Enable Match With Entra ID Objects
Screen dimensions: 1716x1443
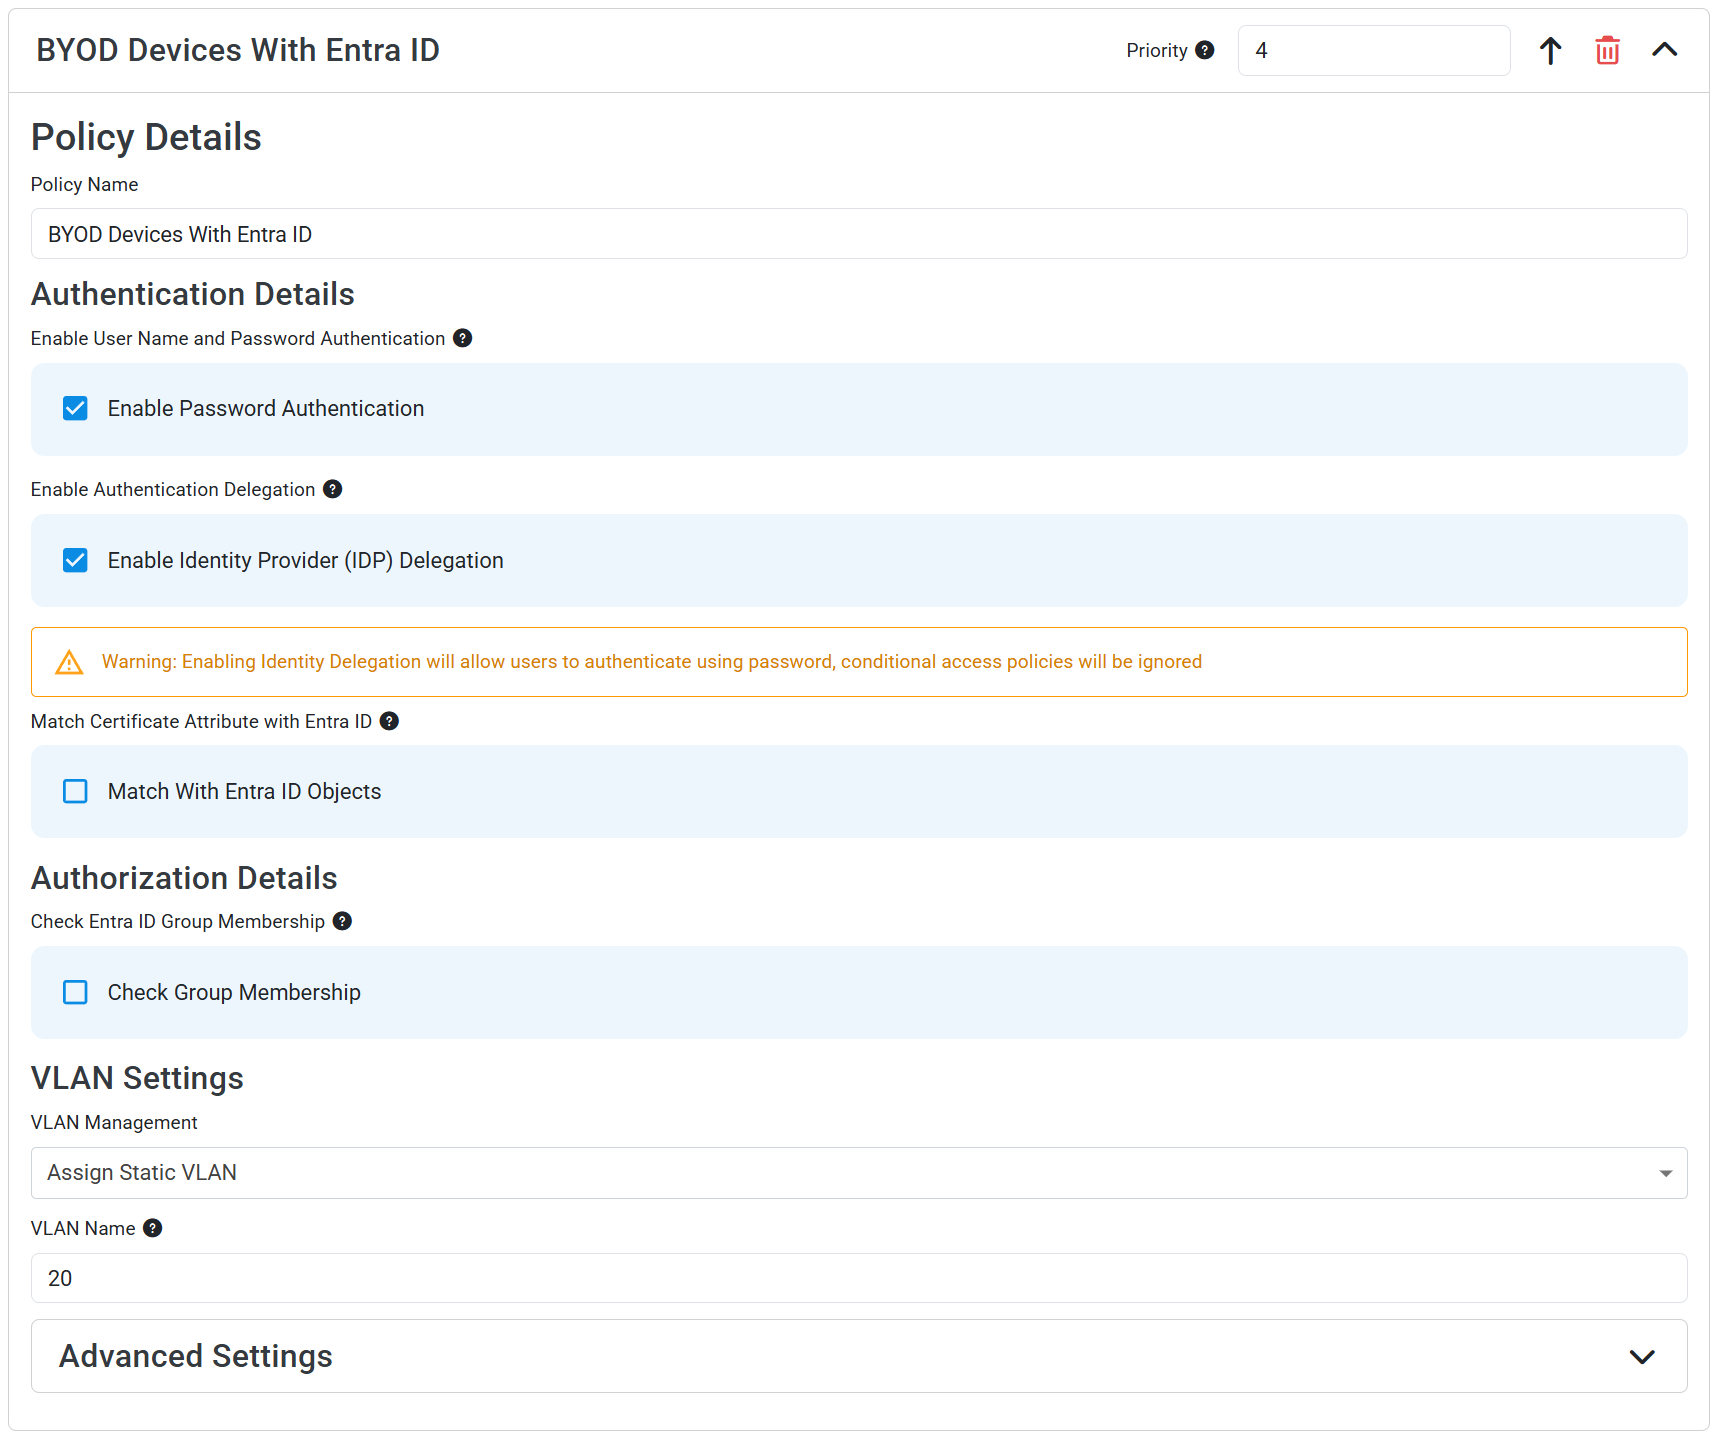(75, 791)
